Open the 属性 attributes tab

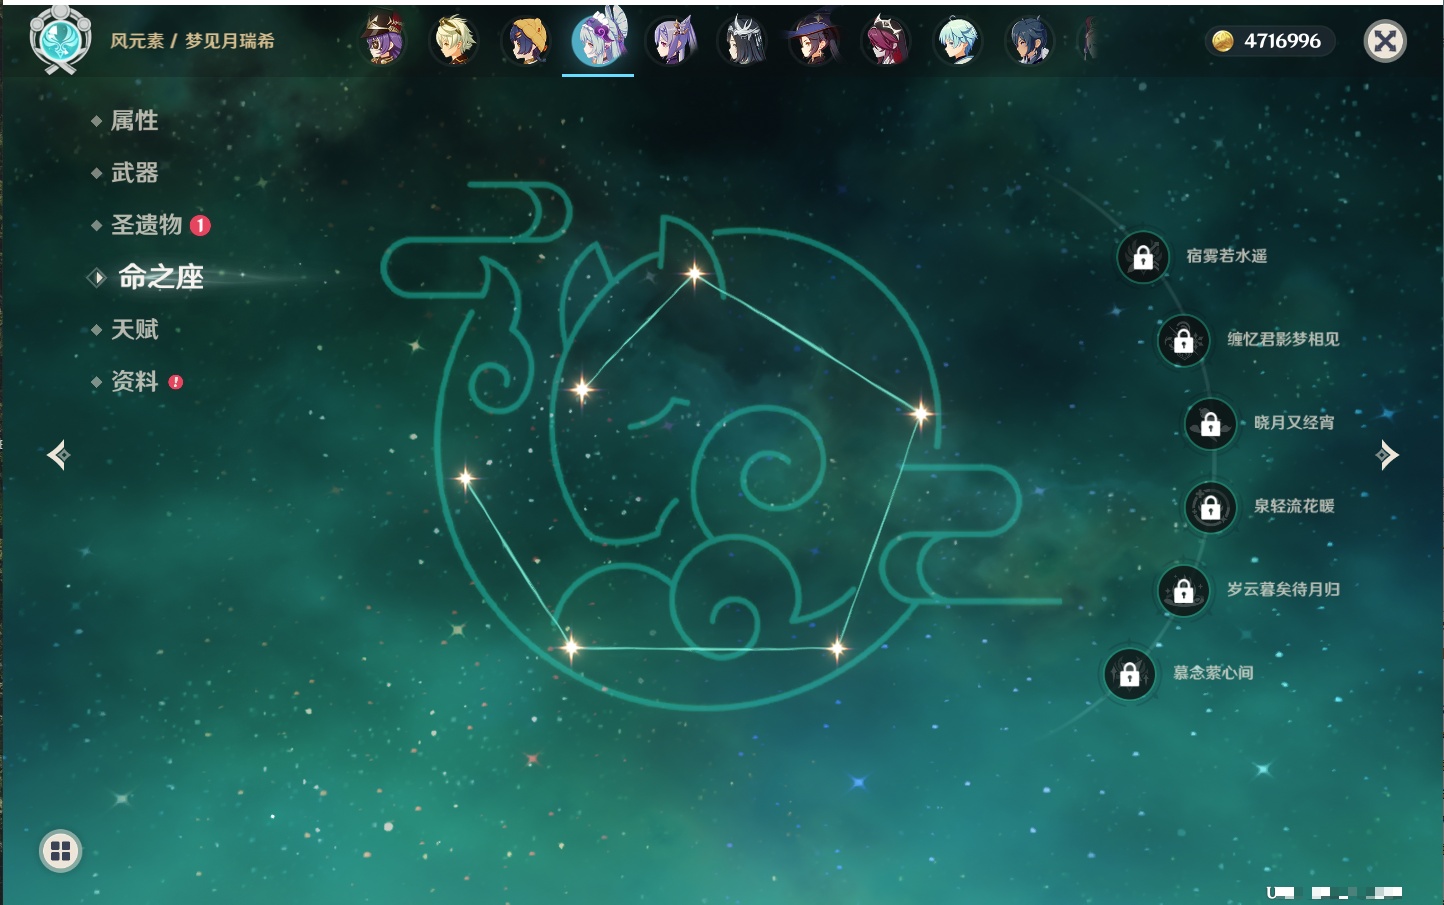(134, 121)
